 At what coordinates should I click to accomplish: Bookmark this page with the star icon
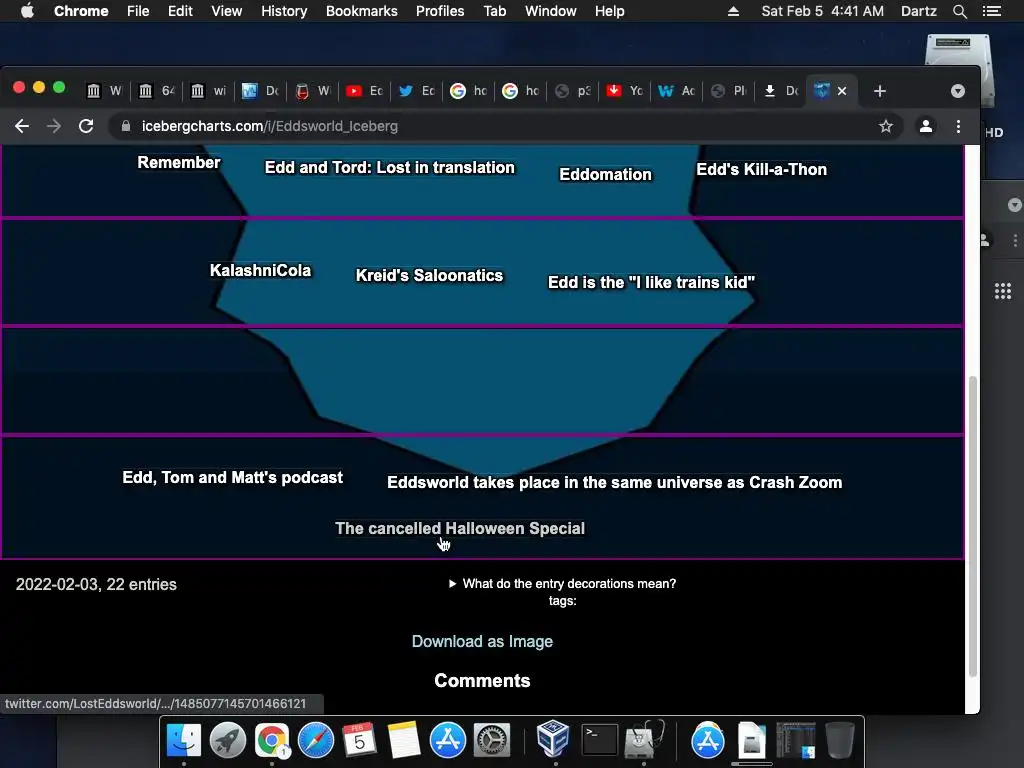886,126
